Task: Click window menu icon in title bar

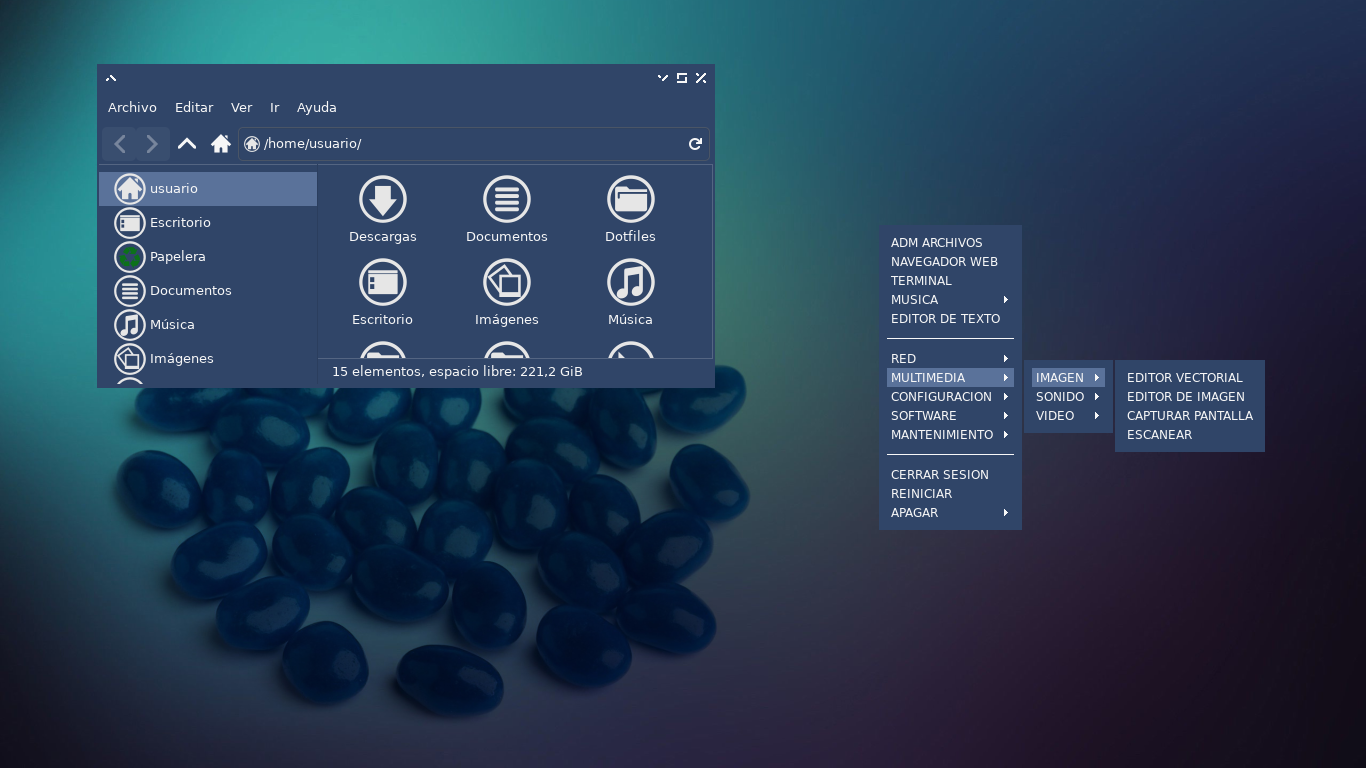Action: tap(111, 78)
